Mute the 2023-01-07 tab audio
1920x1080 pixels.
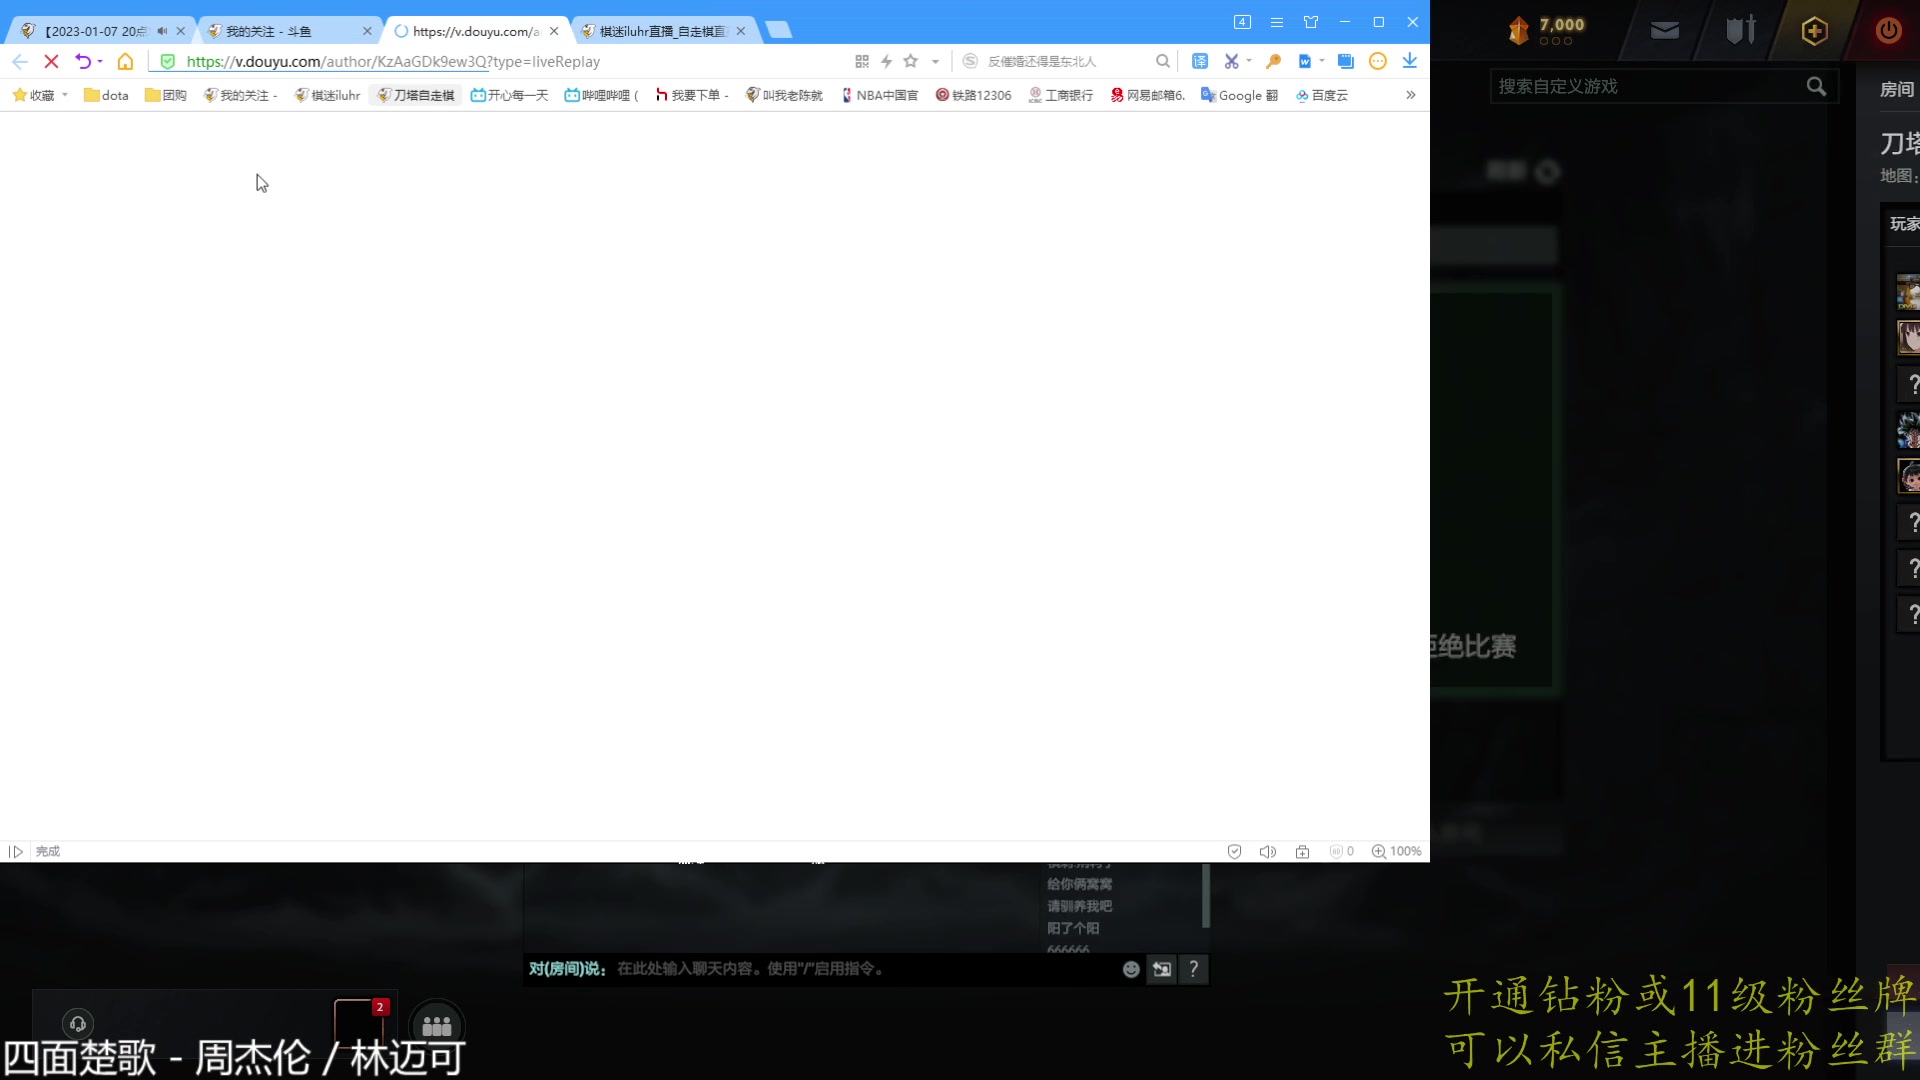point(162,31)
